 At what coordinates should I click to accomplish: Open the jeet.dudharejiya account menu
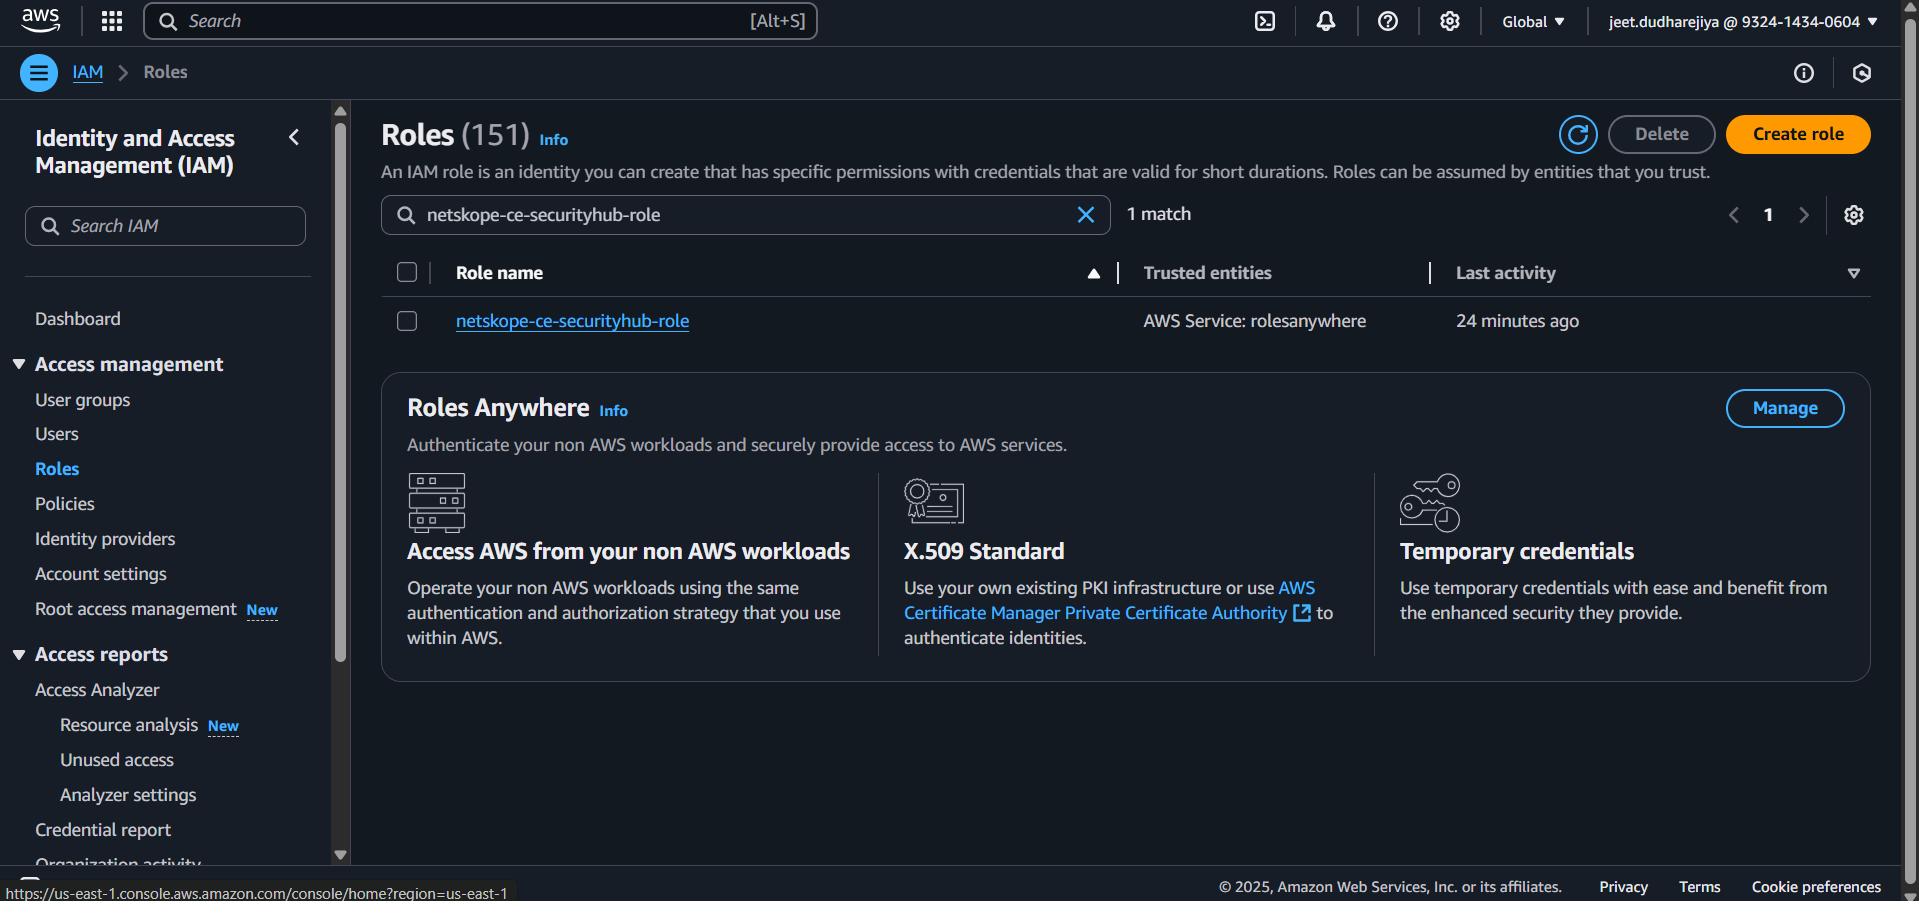pos(1743,22)
